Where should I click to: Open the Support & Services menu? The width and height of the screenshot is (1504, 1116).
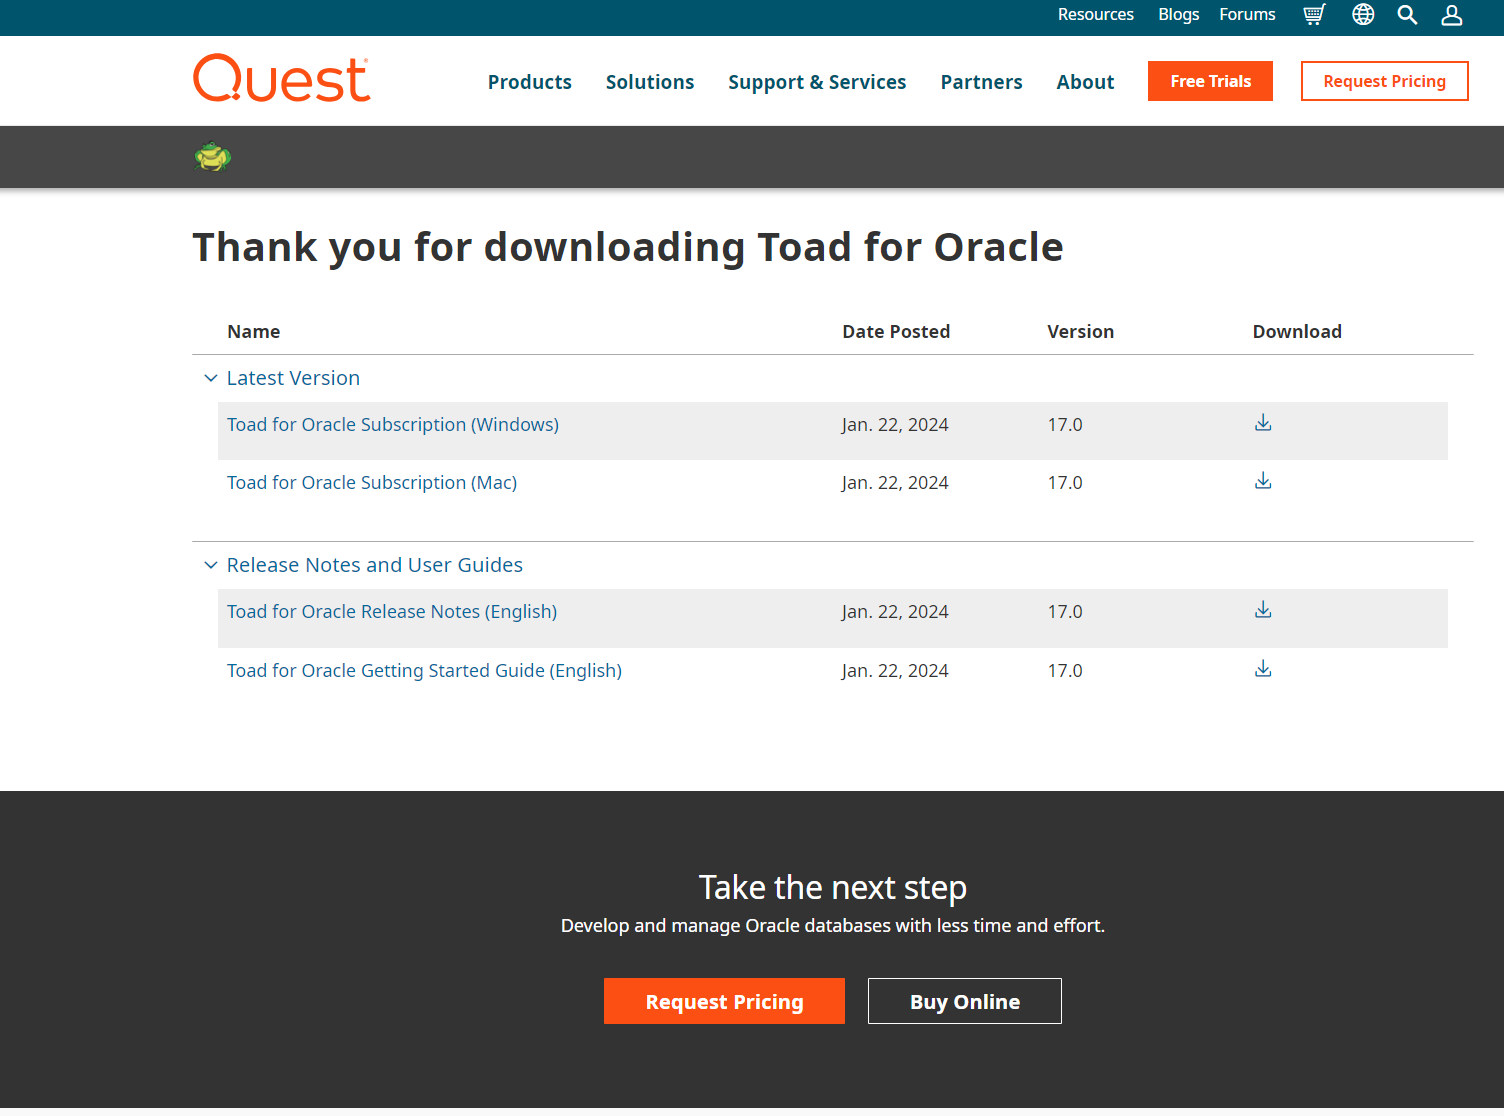(817, 82)
